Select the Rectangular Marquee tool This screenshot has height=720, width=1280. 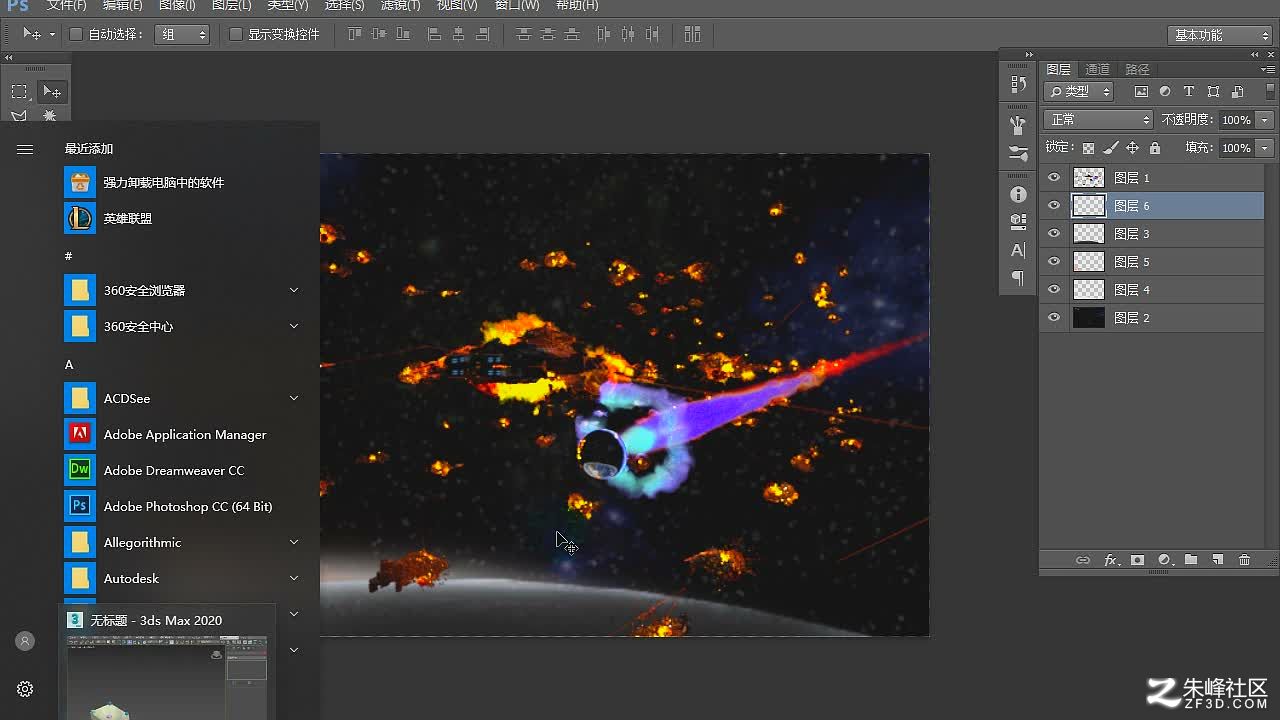[x=19, y=91]
